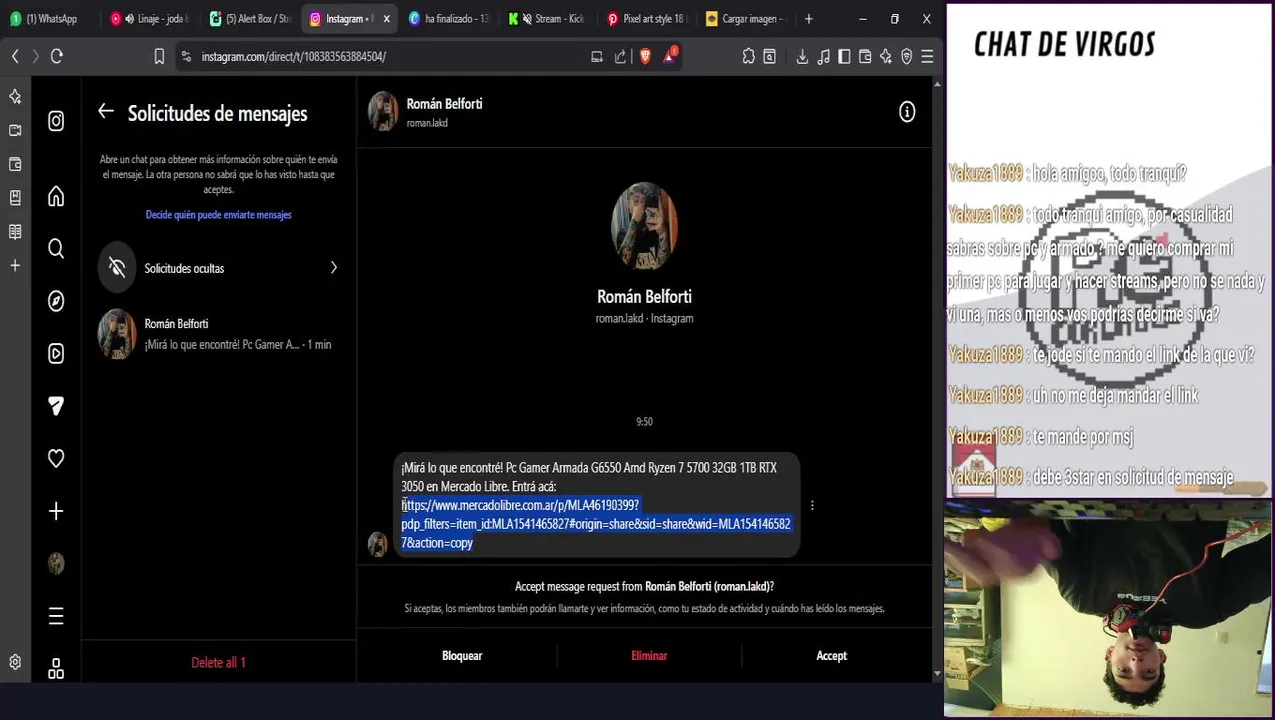The height and width of the screenshot is (720, 1275).
Task: Click the Instagram logo icon
Action: (56, 121)
